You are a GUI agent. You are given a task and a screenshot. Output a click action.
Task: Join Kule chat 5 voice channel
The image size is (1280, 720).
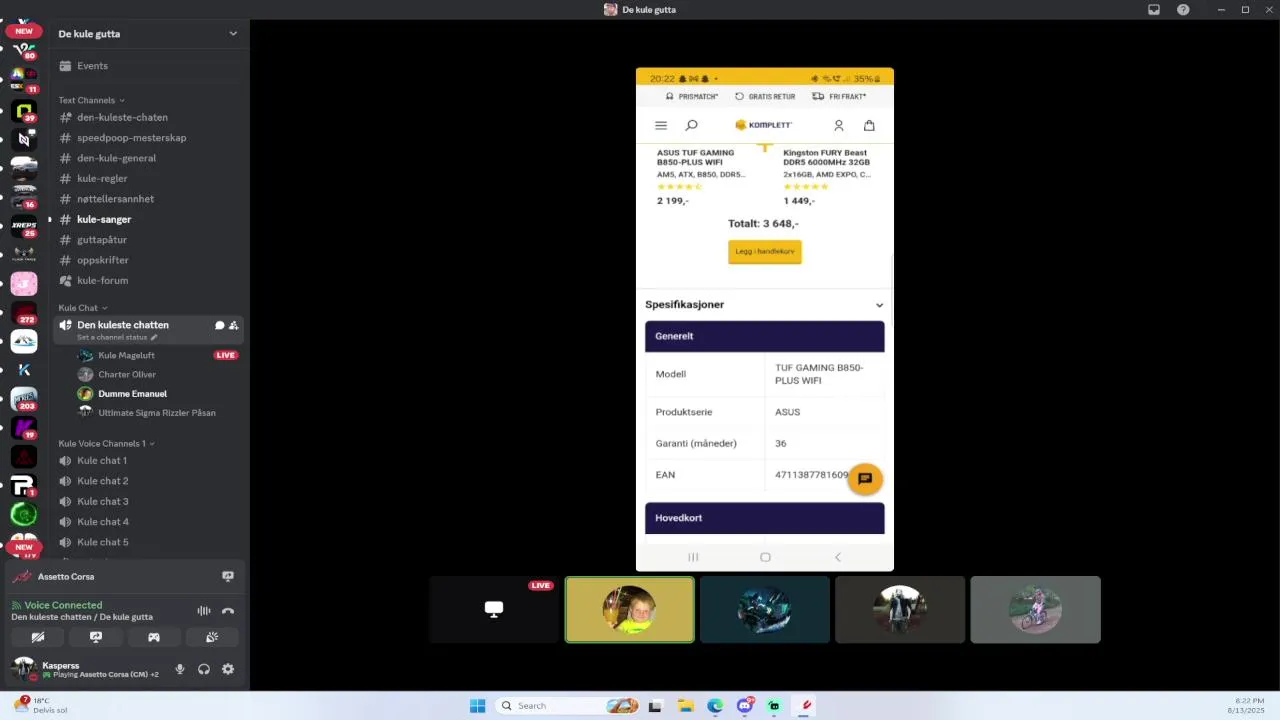148,542
